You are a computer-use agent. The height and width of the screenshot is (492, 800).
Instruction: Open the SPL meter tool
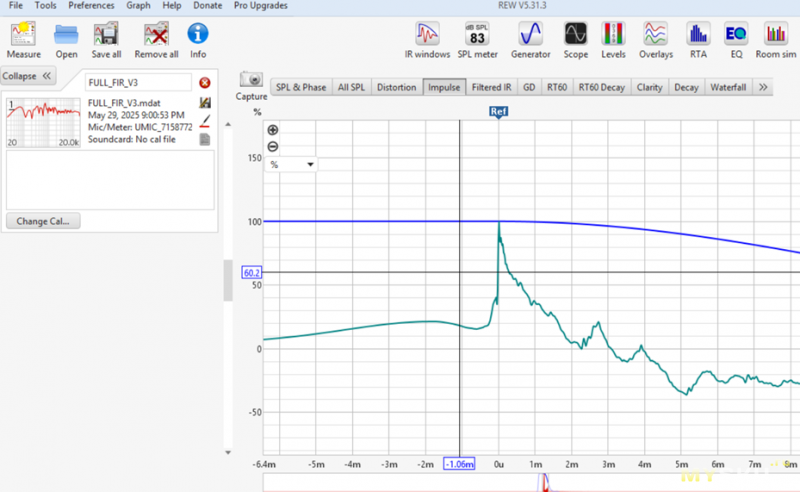coord(477,39)
